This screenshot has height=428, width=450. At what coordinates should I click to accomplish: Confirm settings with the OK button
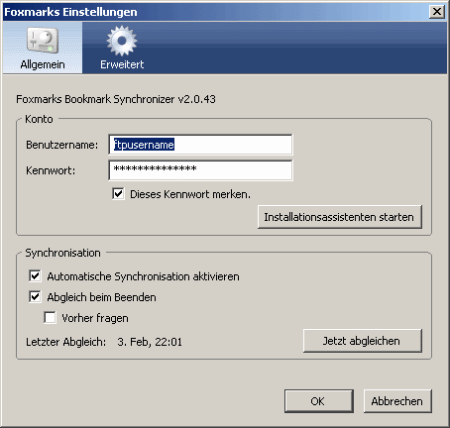(319, 401)
